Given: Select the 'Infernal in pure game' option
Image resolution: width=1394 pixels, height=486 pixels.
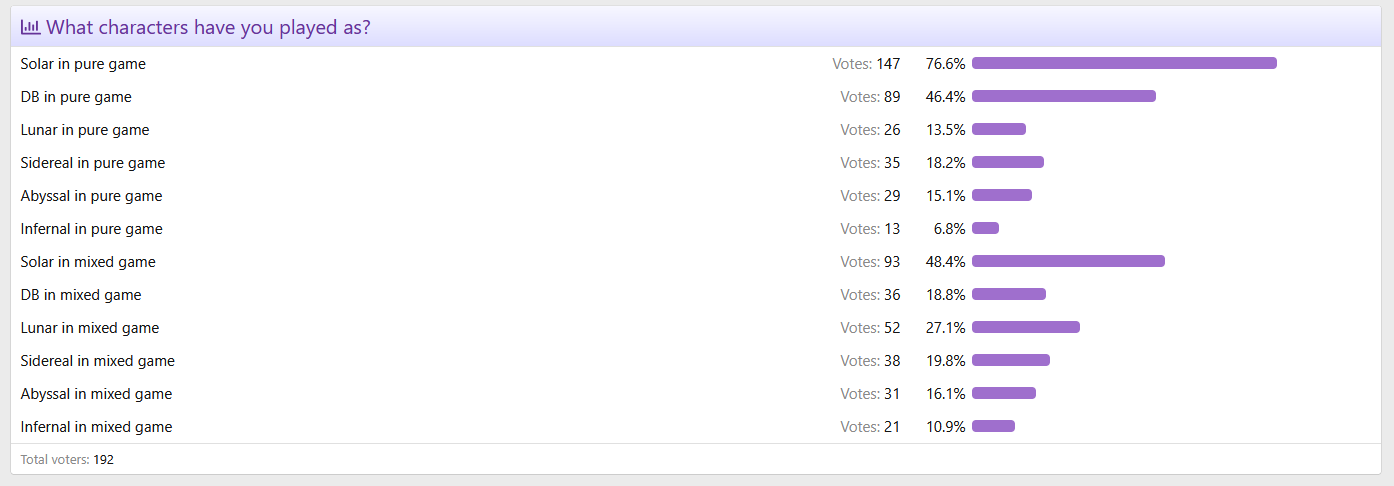Looking at the screenshot, I should (91, 229).
